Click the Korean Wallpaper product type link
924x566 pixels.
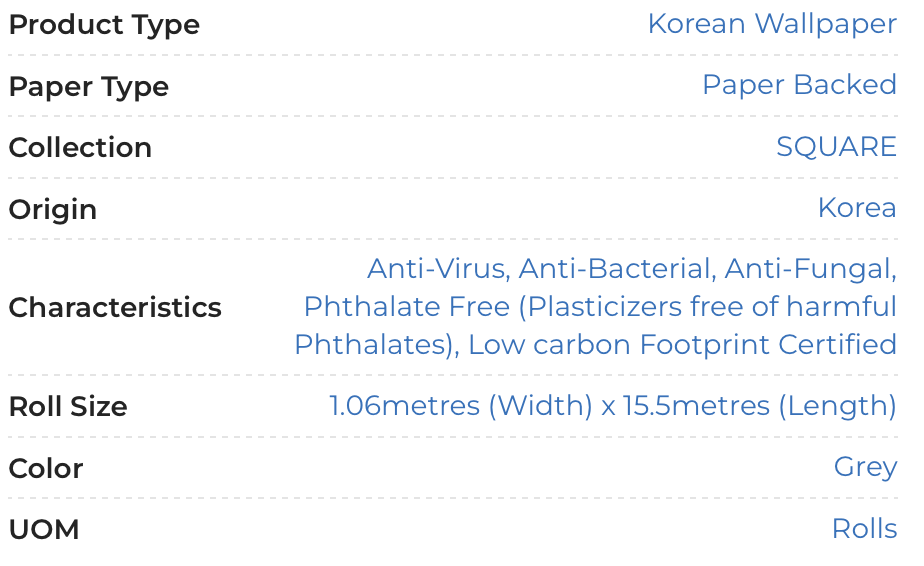771,24
